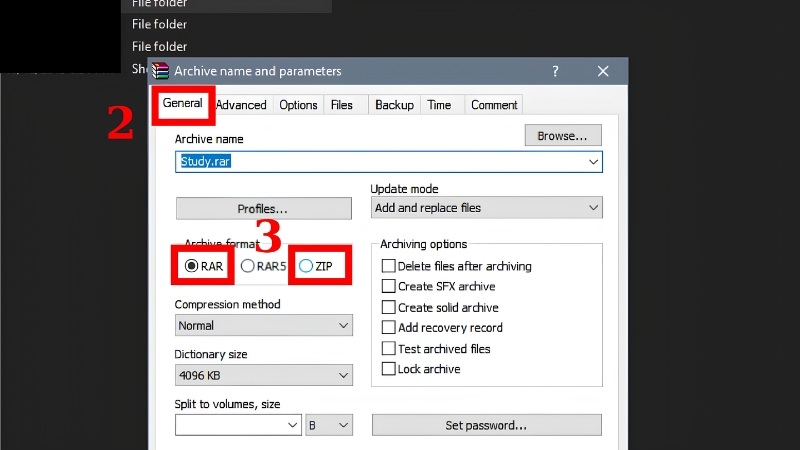Open the Dictionary size 4096 KB dropdown
800x450 pixels.
[264, 376]
